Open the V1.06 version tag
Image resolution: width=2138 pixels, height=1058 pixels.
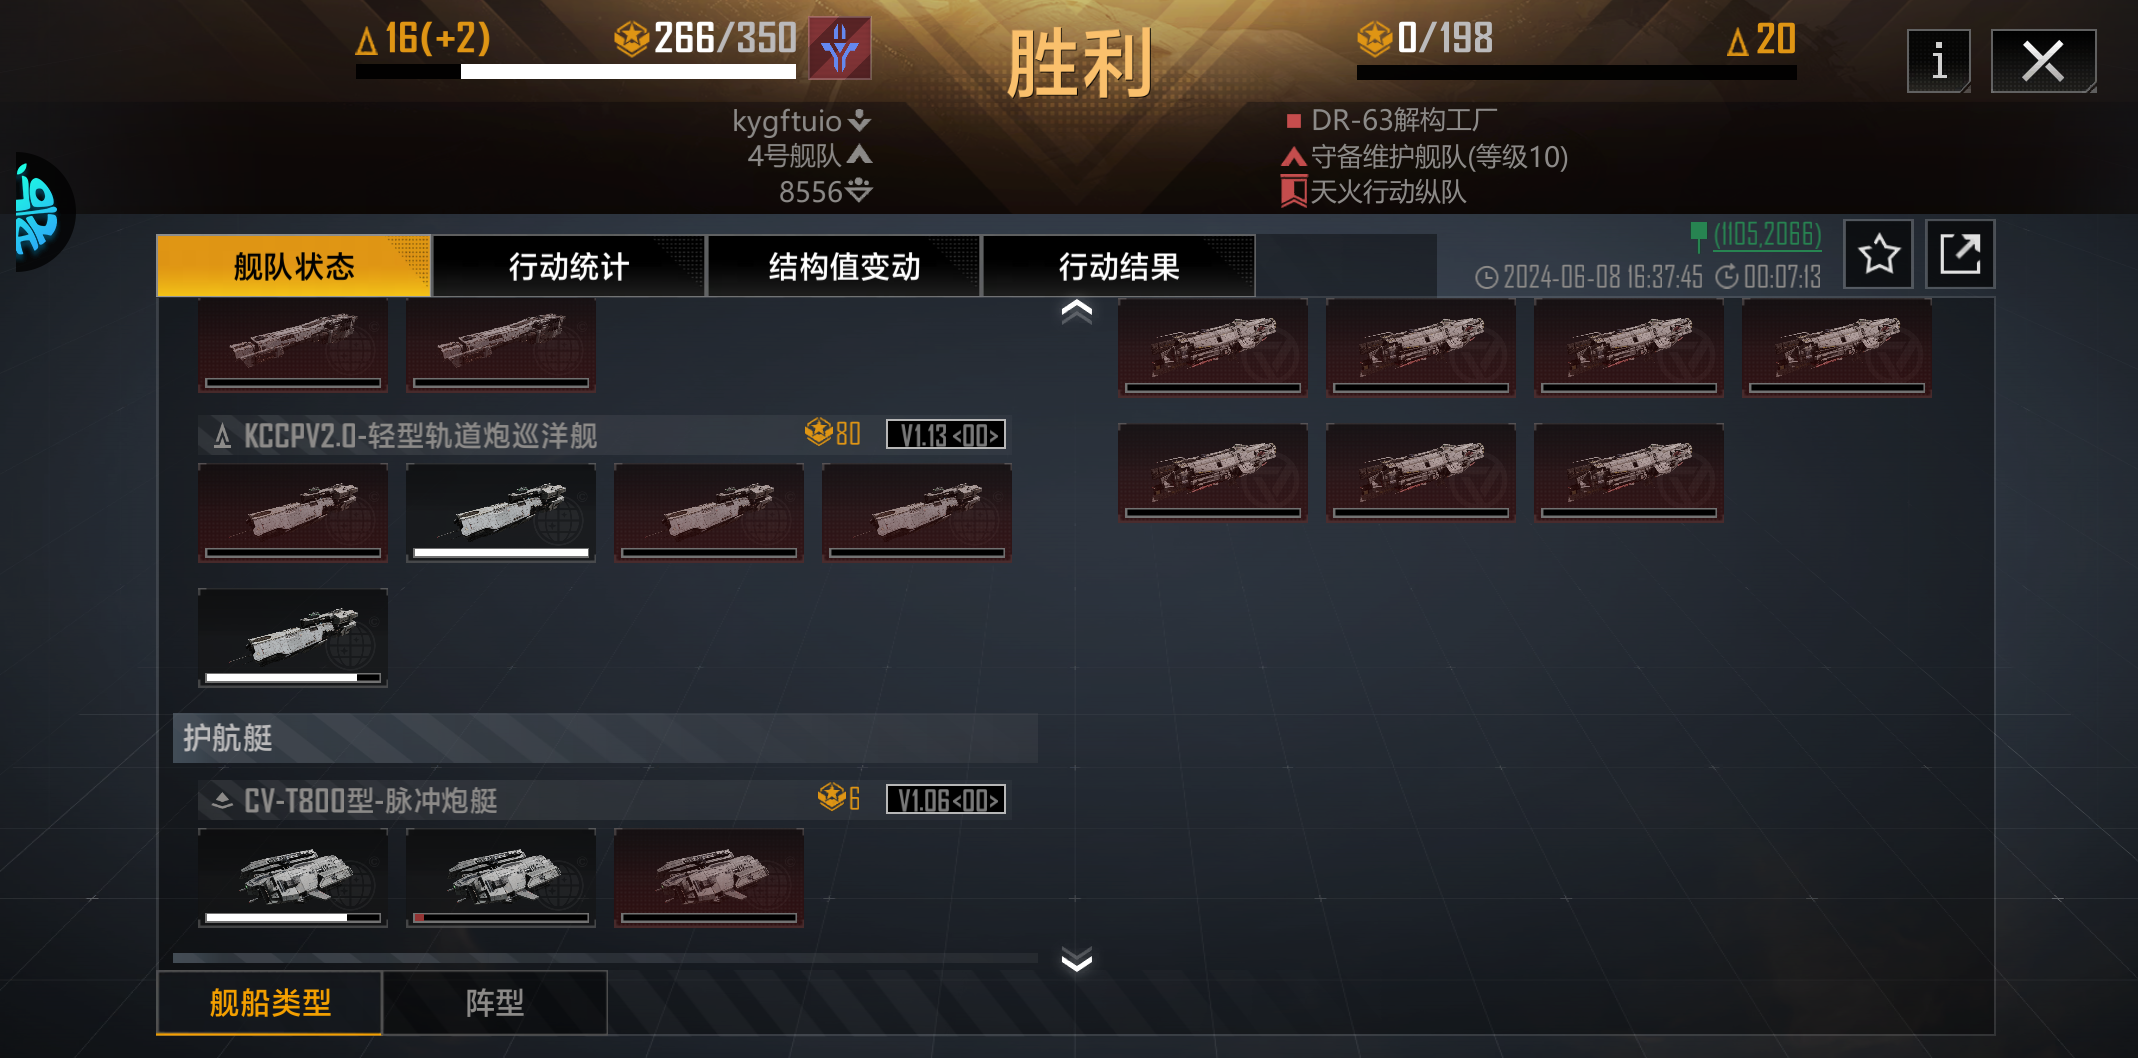point(946,800)
